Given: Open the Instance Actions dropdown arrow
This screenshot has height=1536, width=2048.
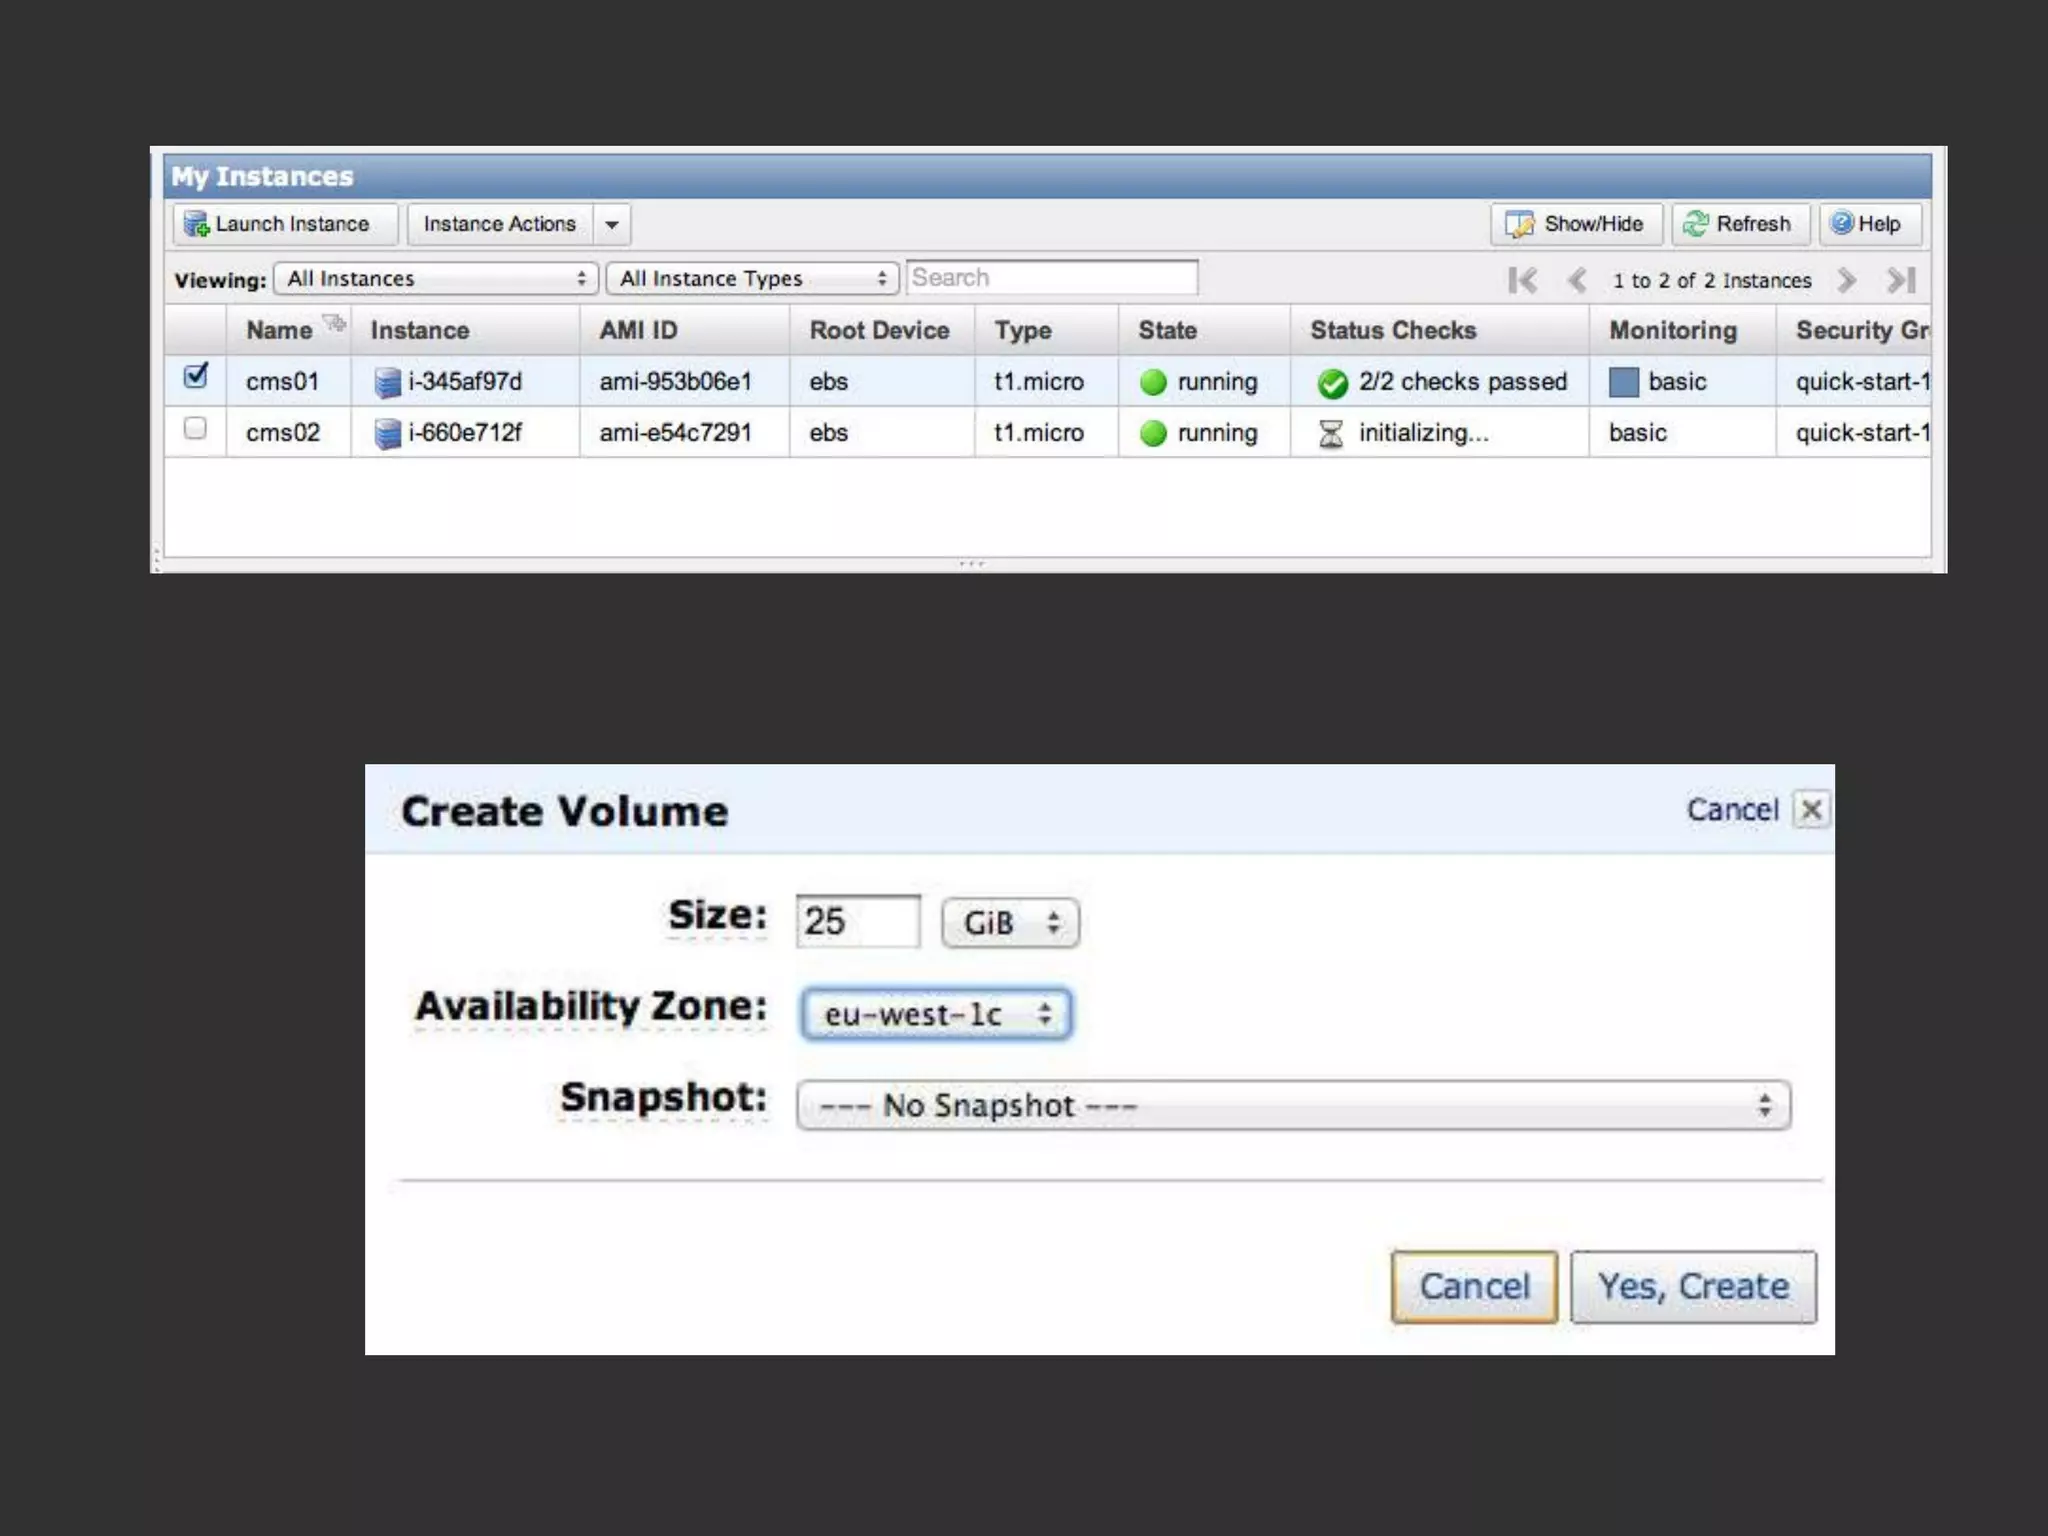Looking at the screenshot, I should click(x=612, y=224).
